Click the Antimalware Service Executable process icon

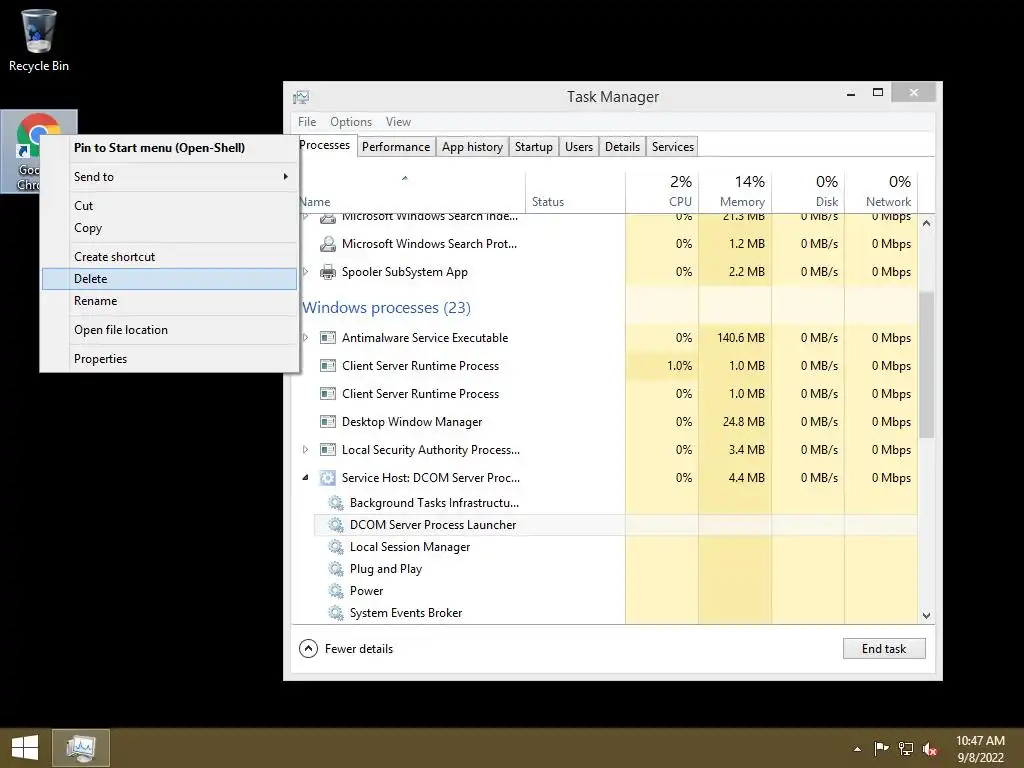point(327,338)
